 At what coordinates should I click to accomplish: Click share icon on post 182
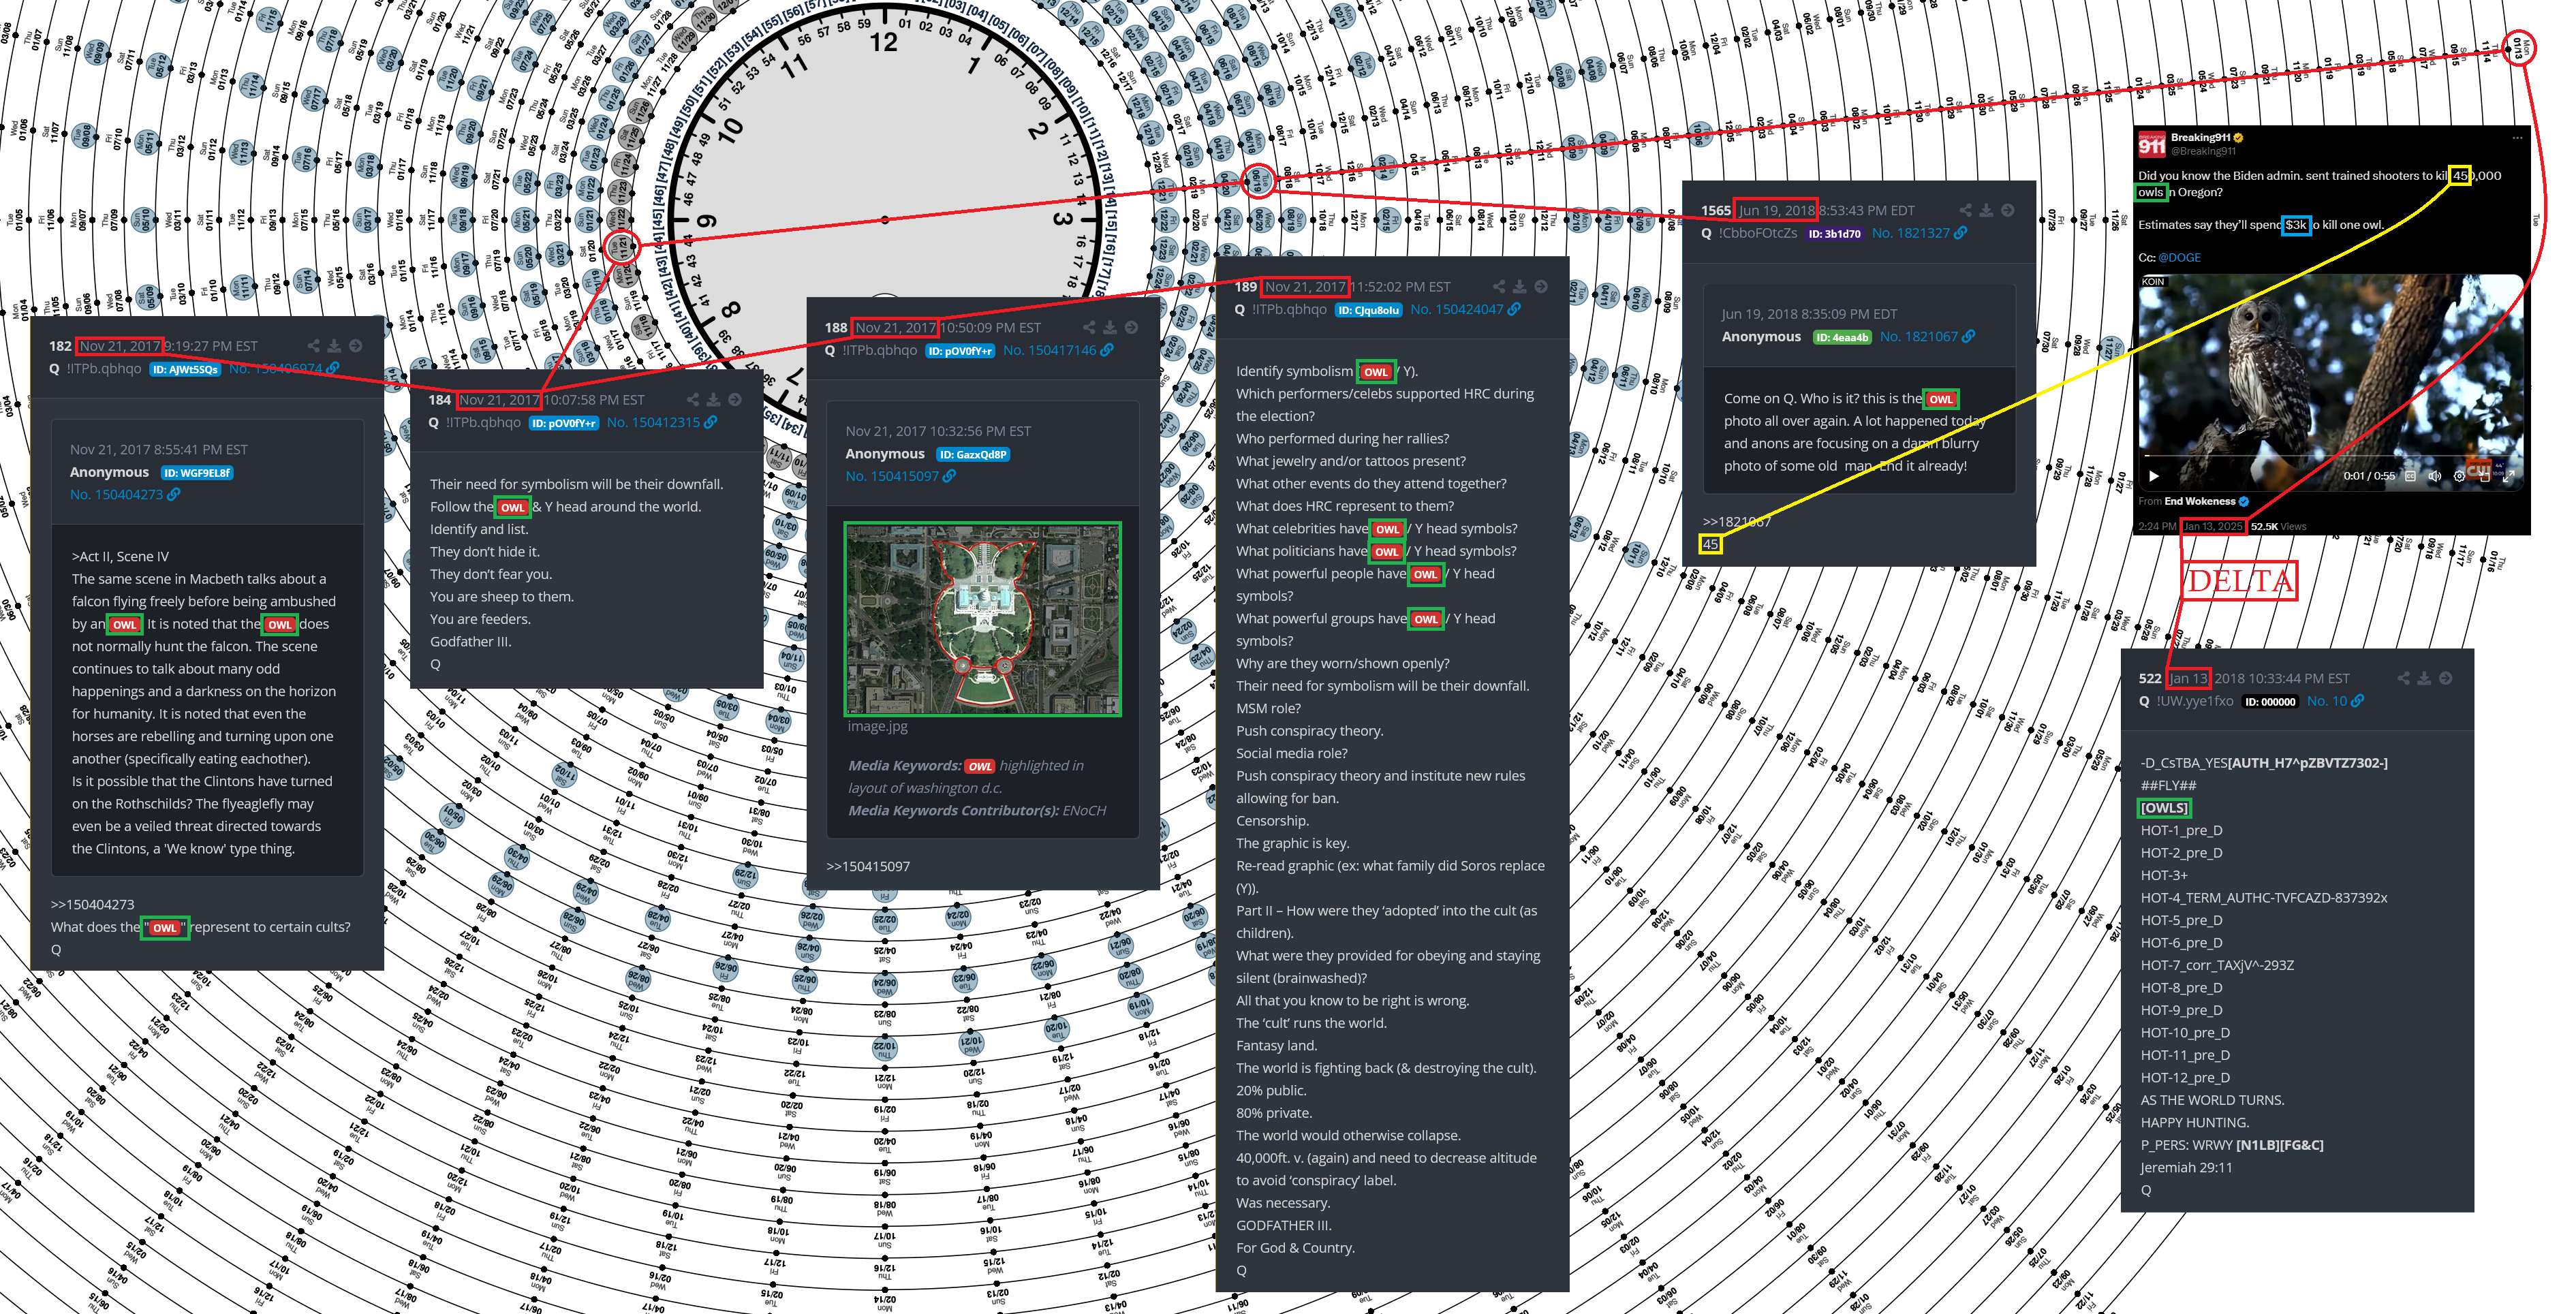pyautogui.click(x=313, y=346)
